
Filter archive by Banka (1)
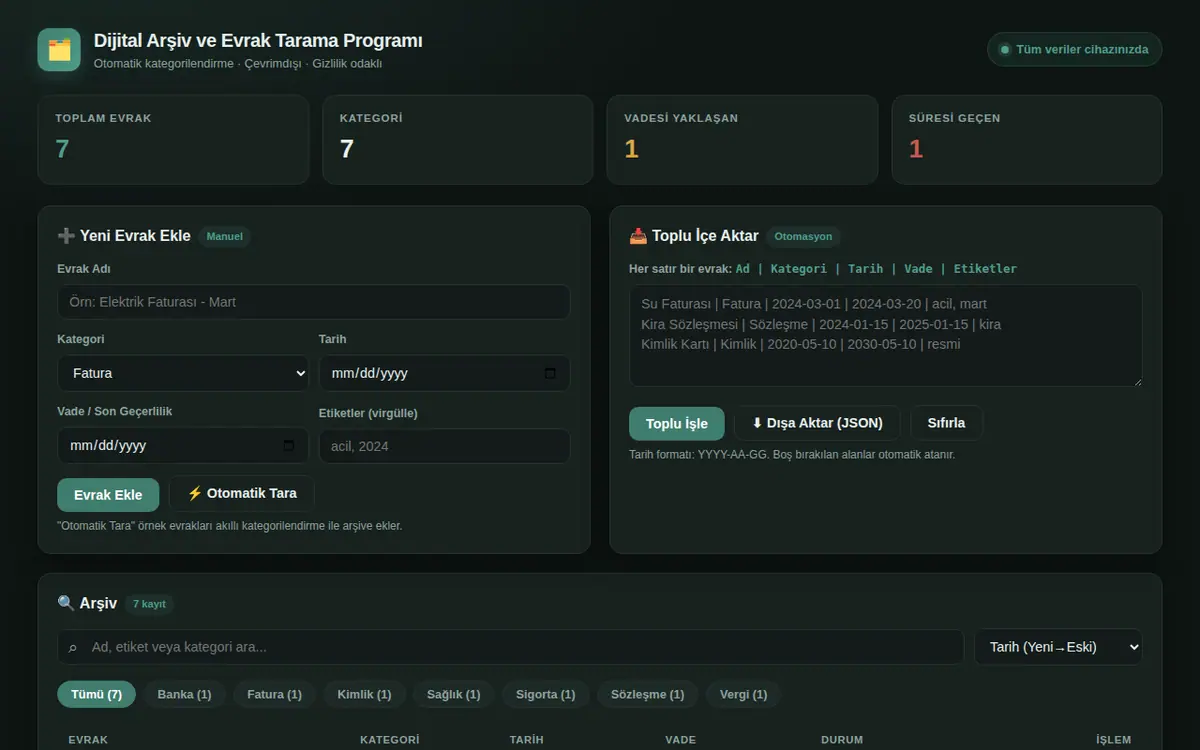[185, 694]
